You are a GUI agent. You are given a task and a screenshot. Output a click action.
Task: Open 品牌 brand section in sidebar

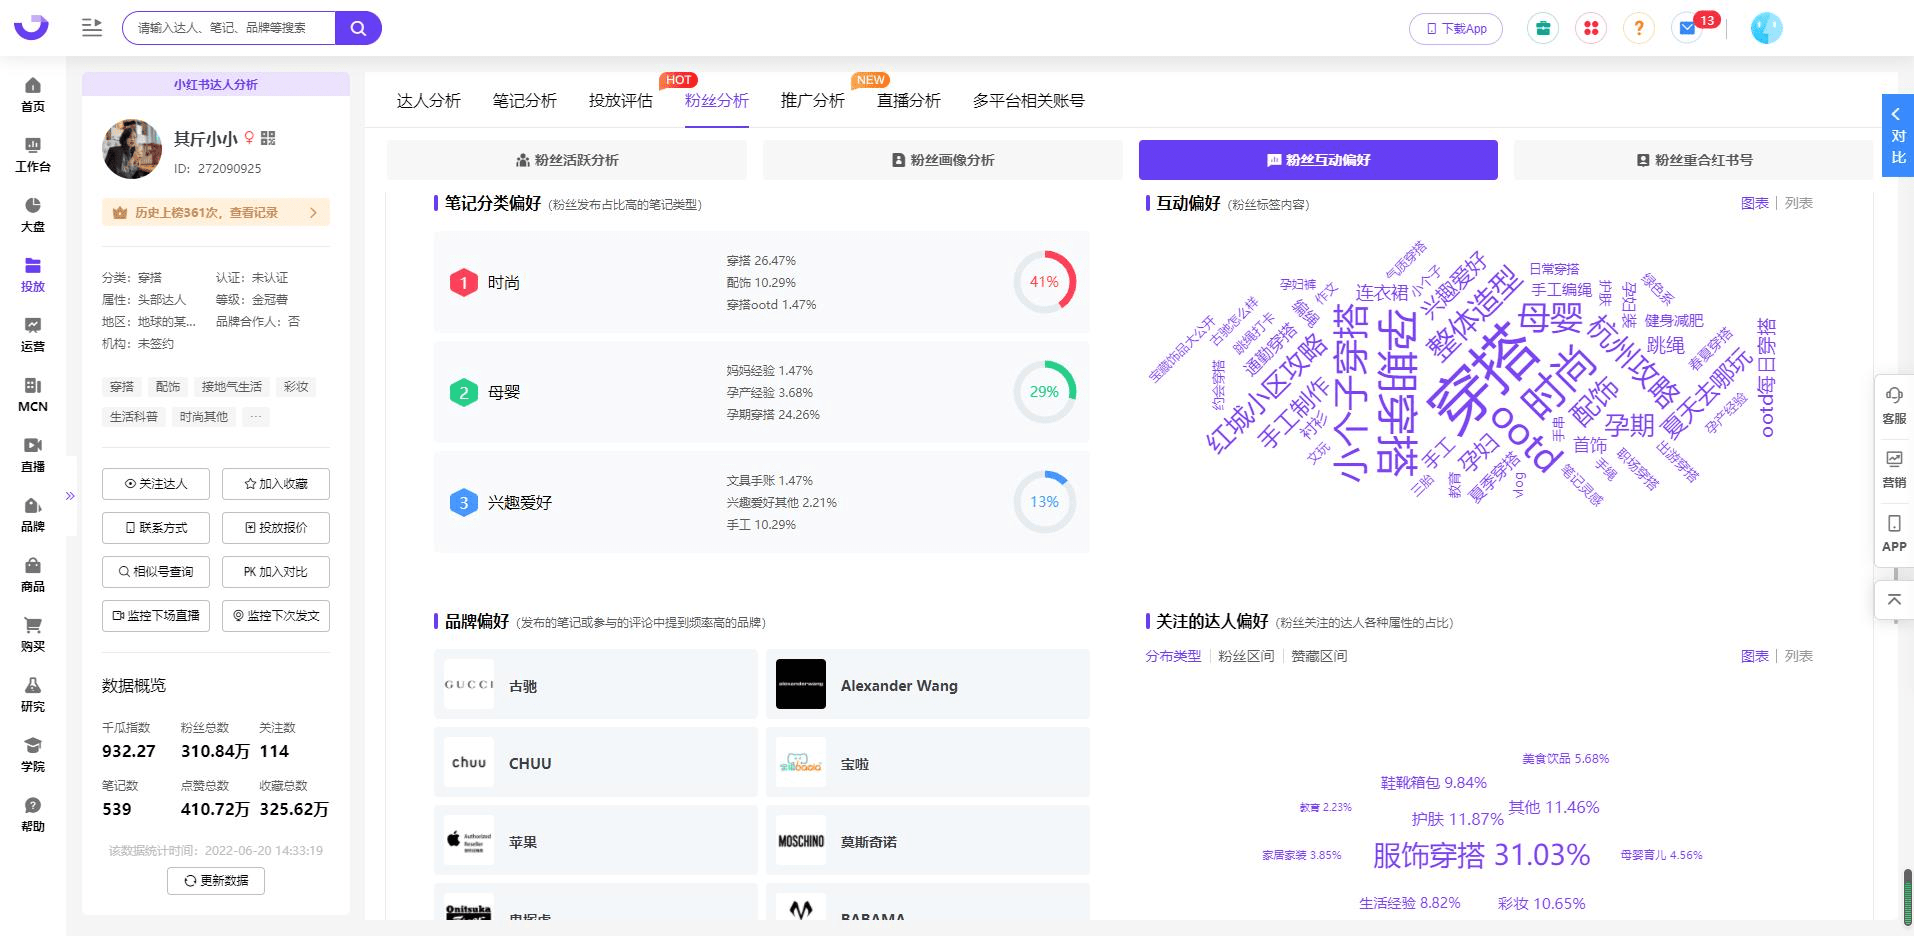pyautogui.click(x=33, y=515)
